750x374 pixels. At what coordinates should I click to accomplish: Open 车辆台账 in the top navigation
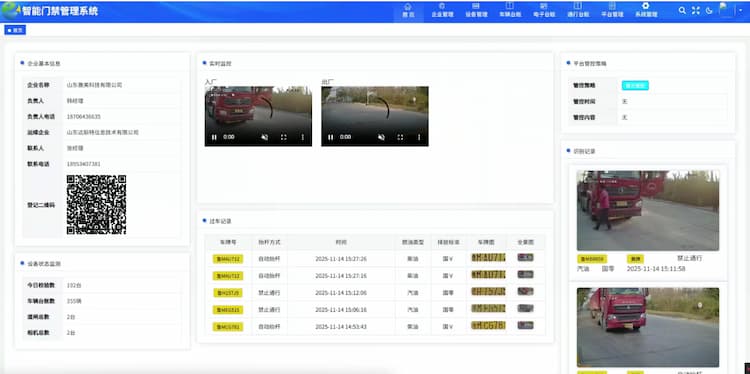tap(510, 11)
